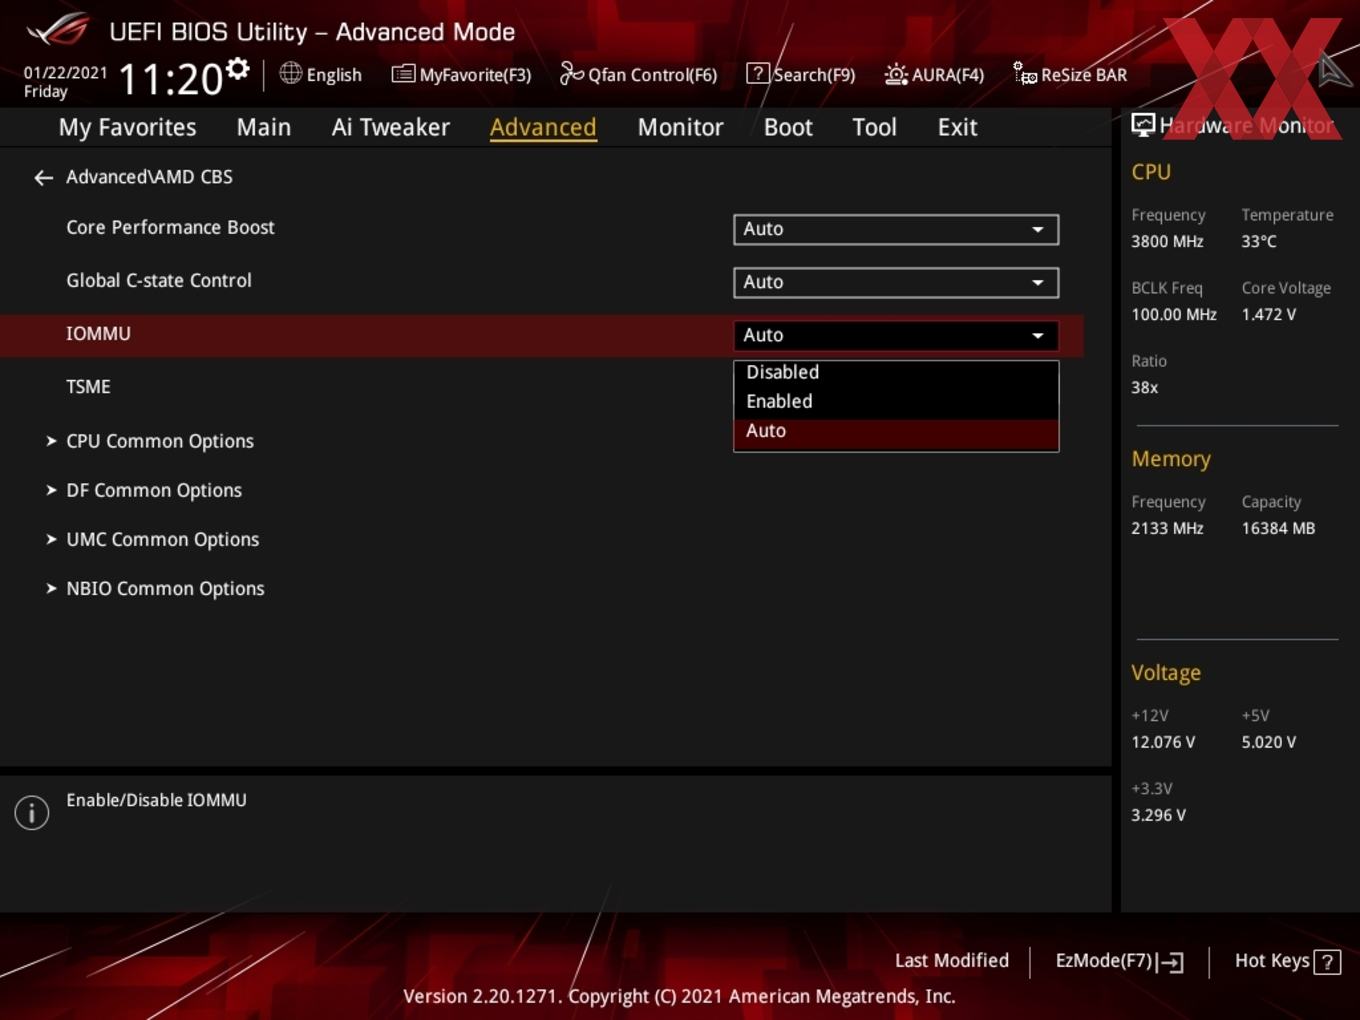Switch to the My Favorites tab
The image size is (1360, 1020).
[127, 127]
